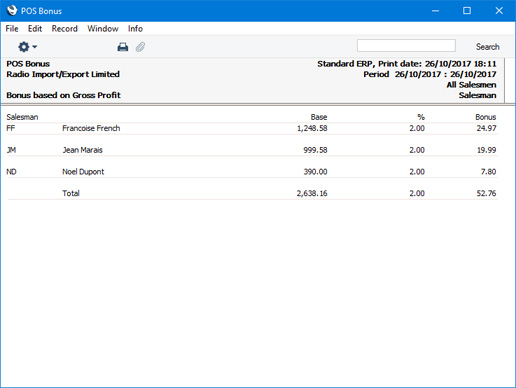Click the 2.00 percent for Jean Marais

417,150
